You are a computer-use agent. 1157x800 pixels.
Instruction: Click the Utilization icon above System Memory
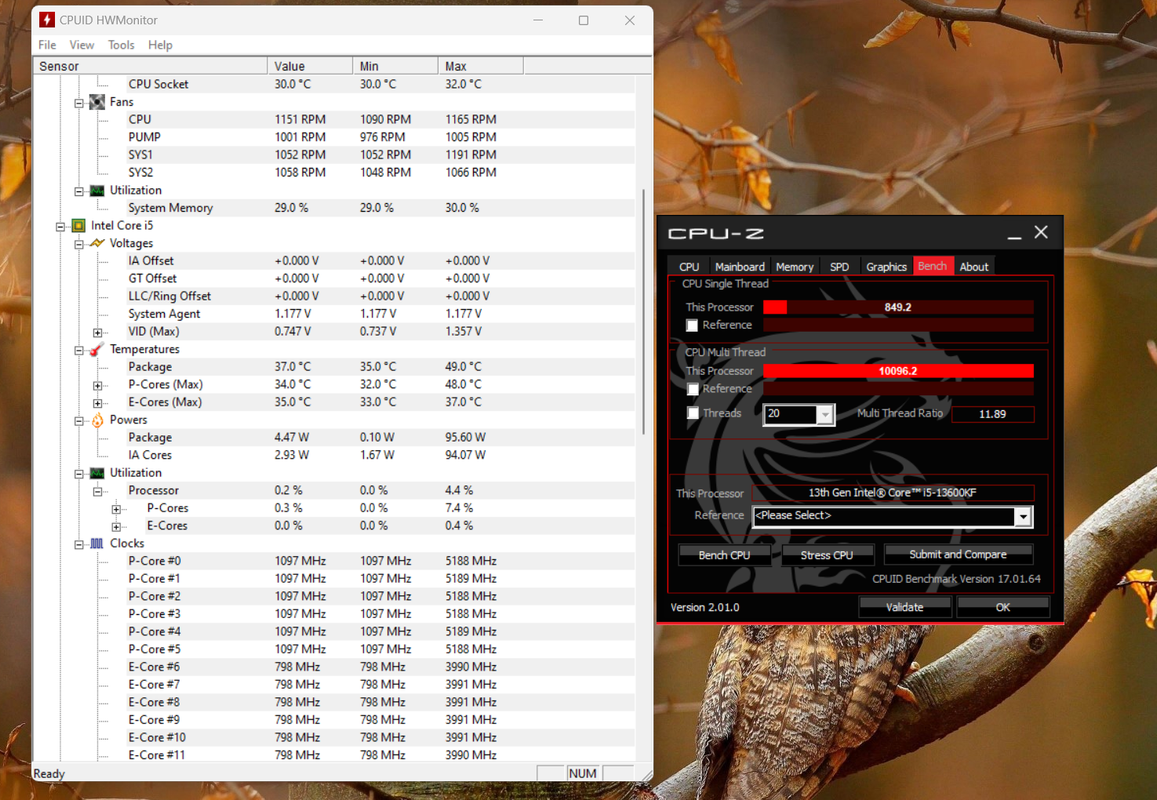[x=97, y=190]
